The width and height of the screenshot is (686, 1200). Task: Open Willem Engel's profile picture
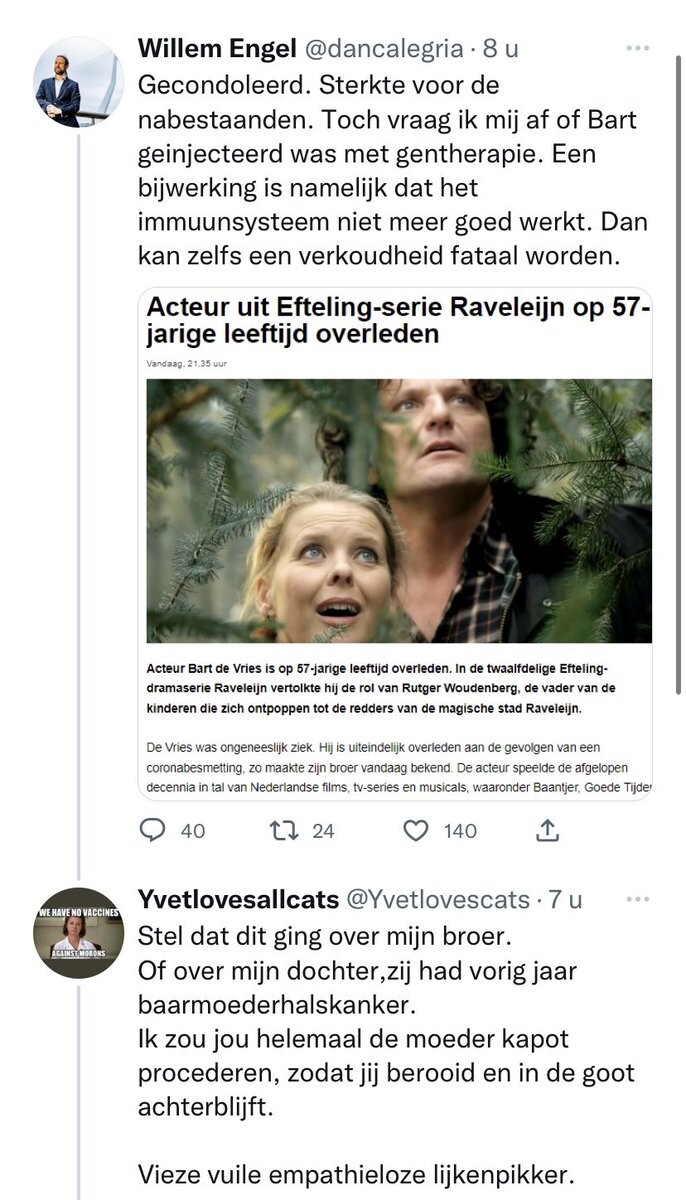pyautogui.click(x=78, y=82)
